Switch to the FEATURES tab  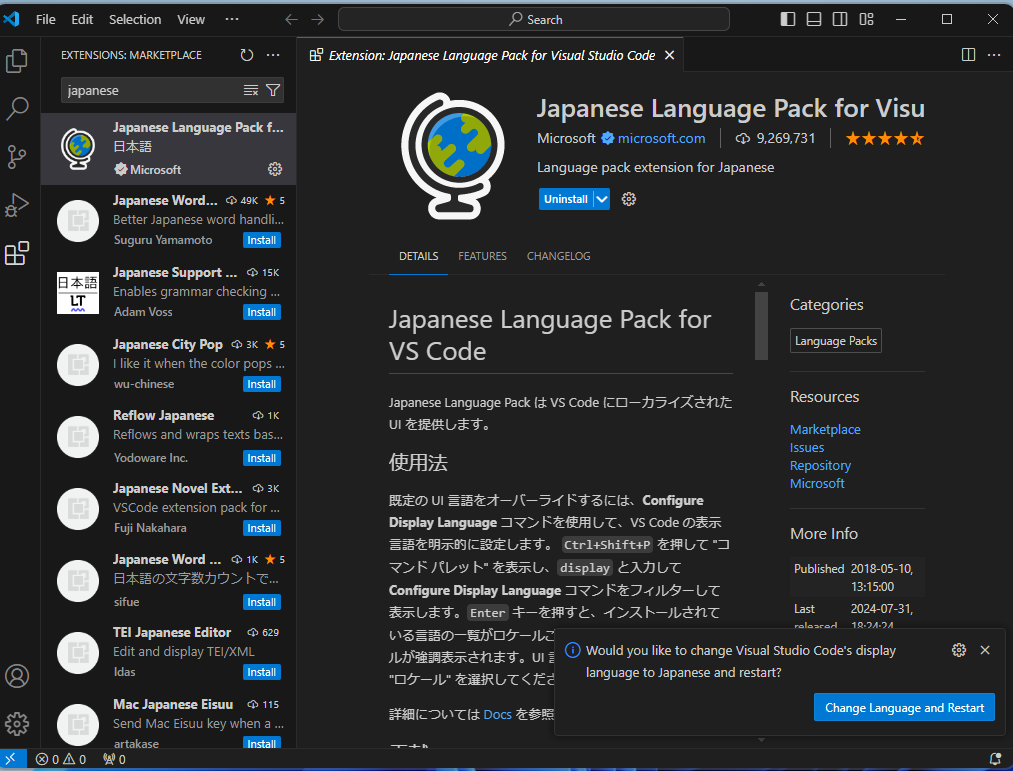point(482,256)
